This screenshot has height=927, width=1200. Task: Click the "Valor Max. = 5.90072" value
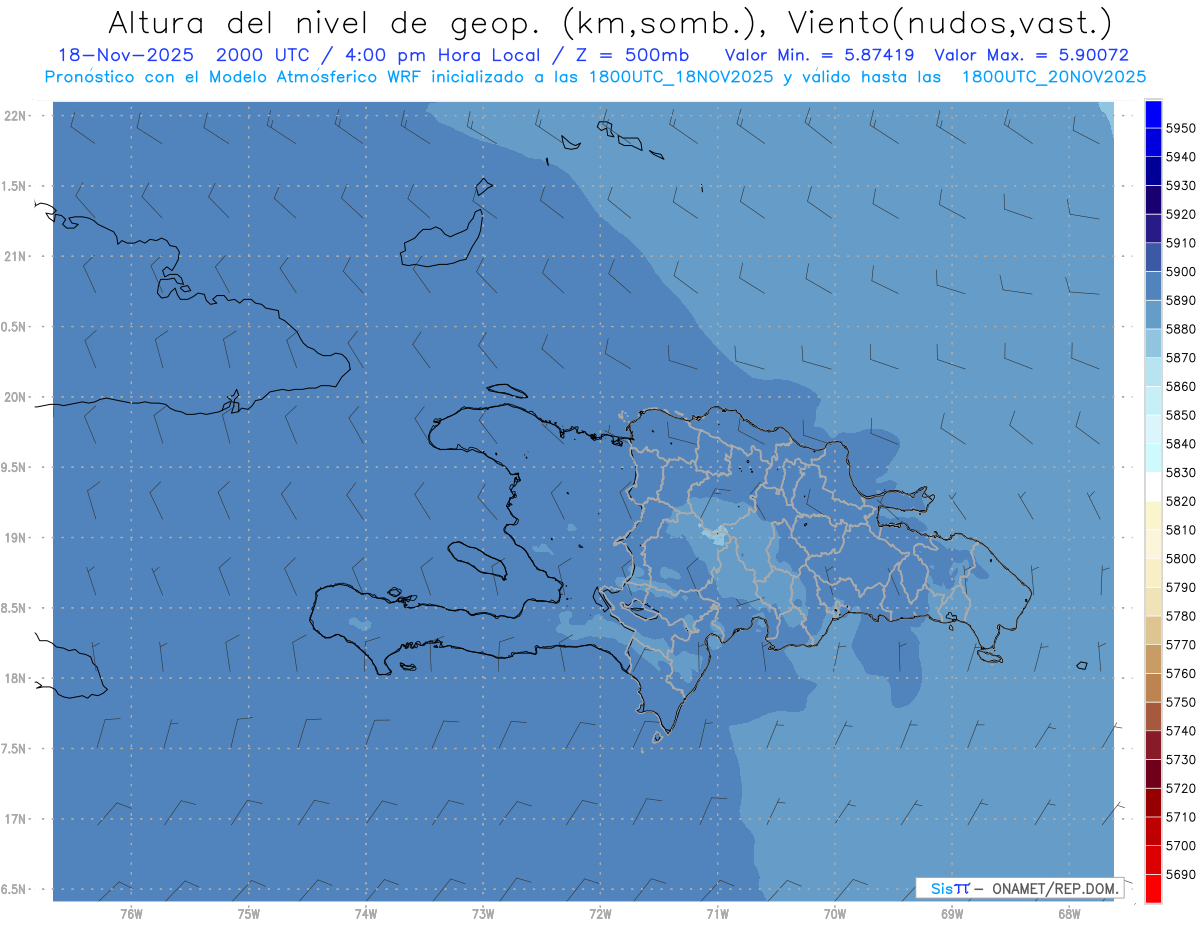(x=1031, y=55)
